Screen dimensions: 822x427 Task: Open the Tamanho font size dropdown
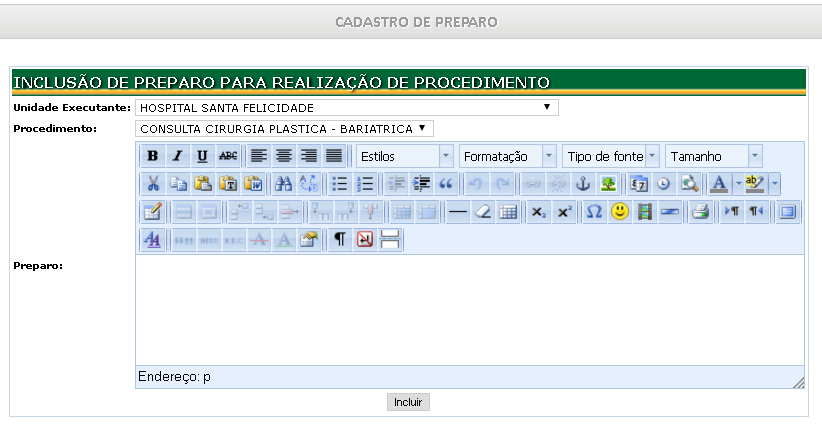click(x=713, y=156)
